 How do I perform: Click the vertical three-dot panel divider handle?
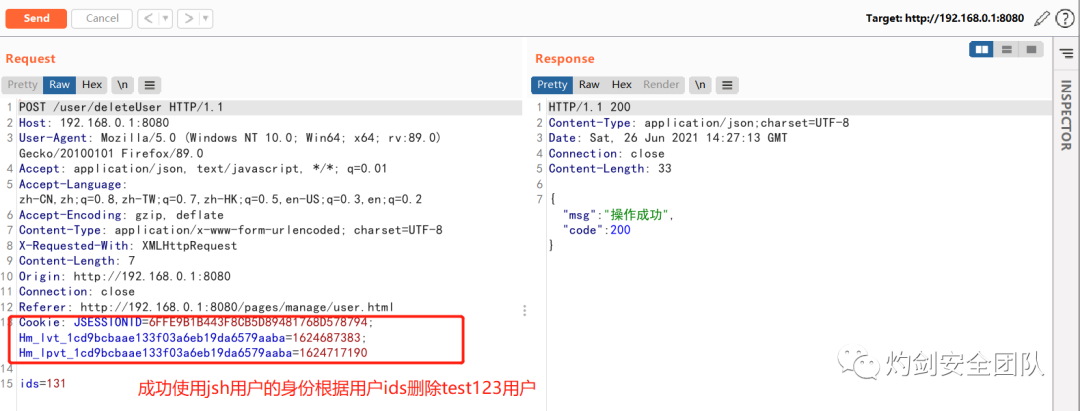(526, 310)
